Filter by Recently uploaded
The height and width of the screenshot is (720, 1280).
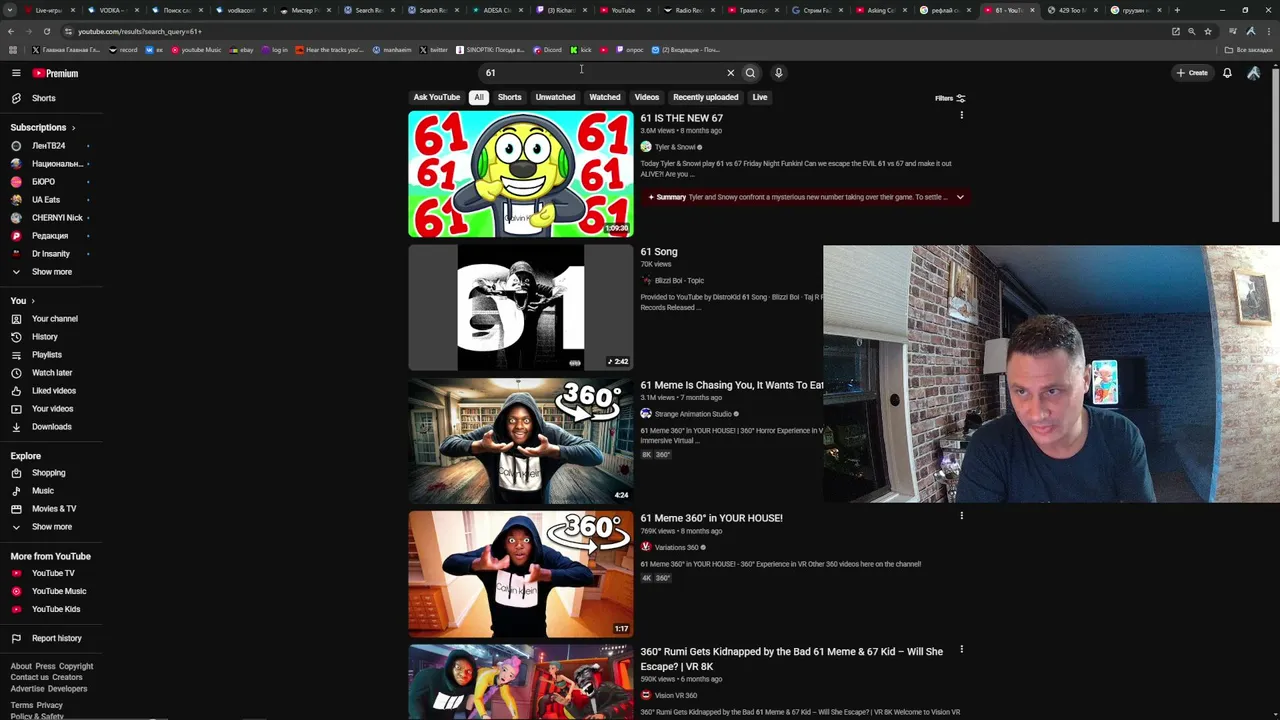[705, 97]
